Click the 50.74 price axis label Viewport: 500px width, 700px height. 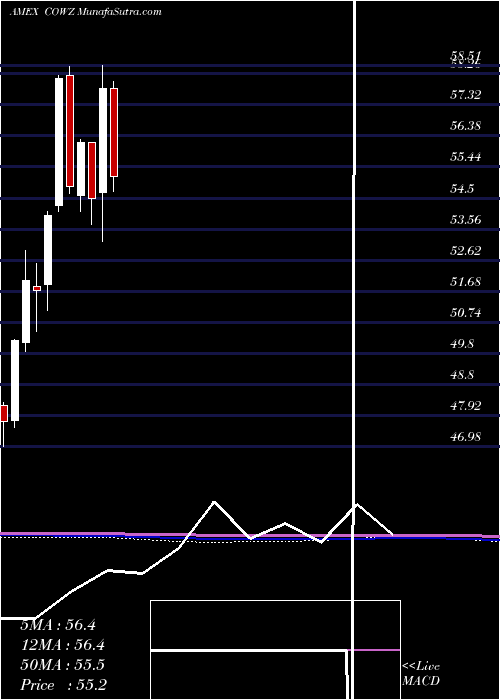(x=466, y=312)
